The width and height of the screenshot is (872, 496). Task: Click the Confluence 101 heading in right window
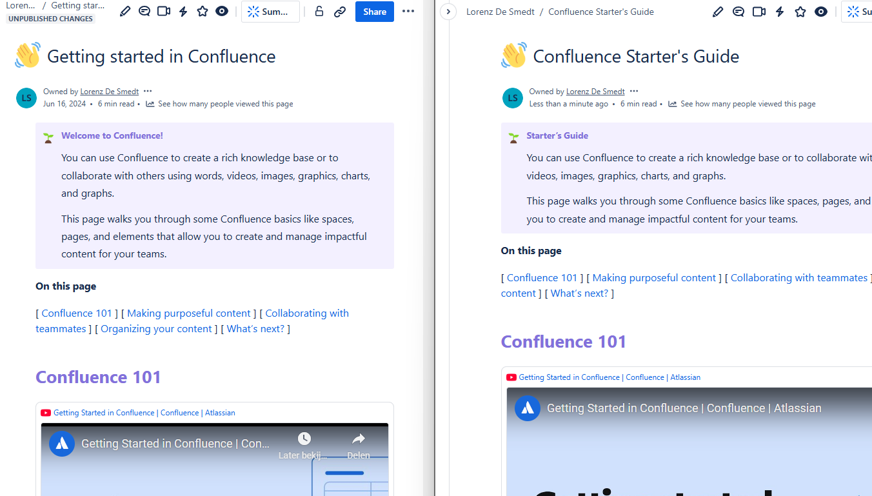click(563, 341)
